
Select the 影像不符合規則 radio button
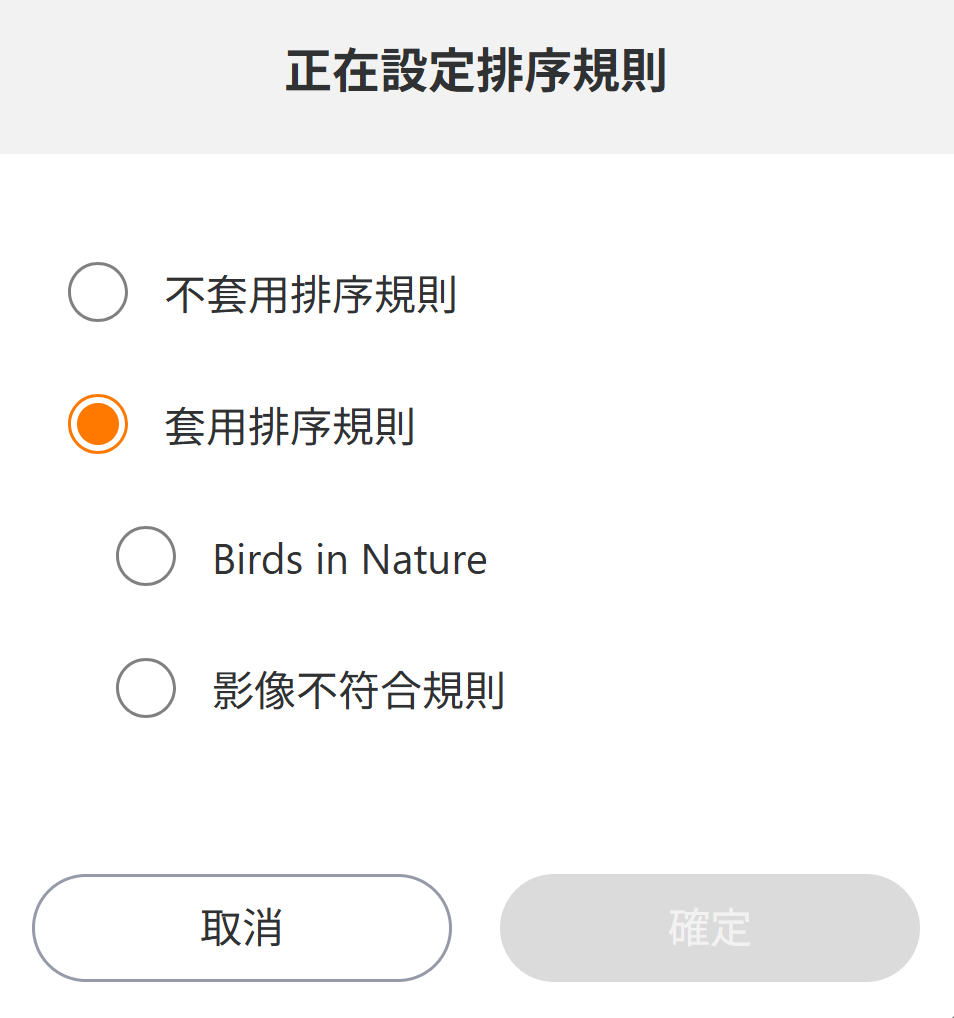(x=146, y=688)
